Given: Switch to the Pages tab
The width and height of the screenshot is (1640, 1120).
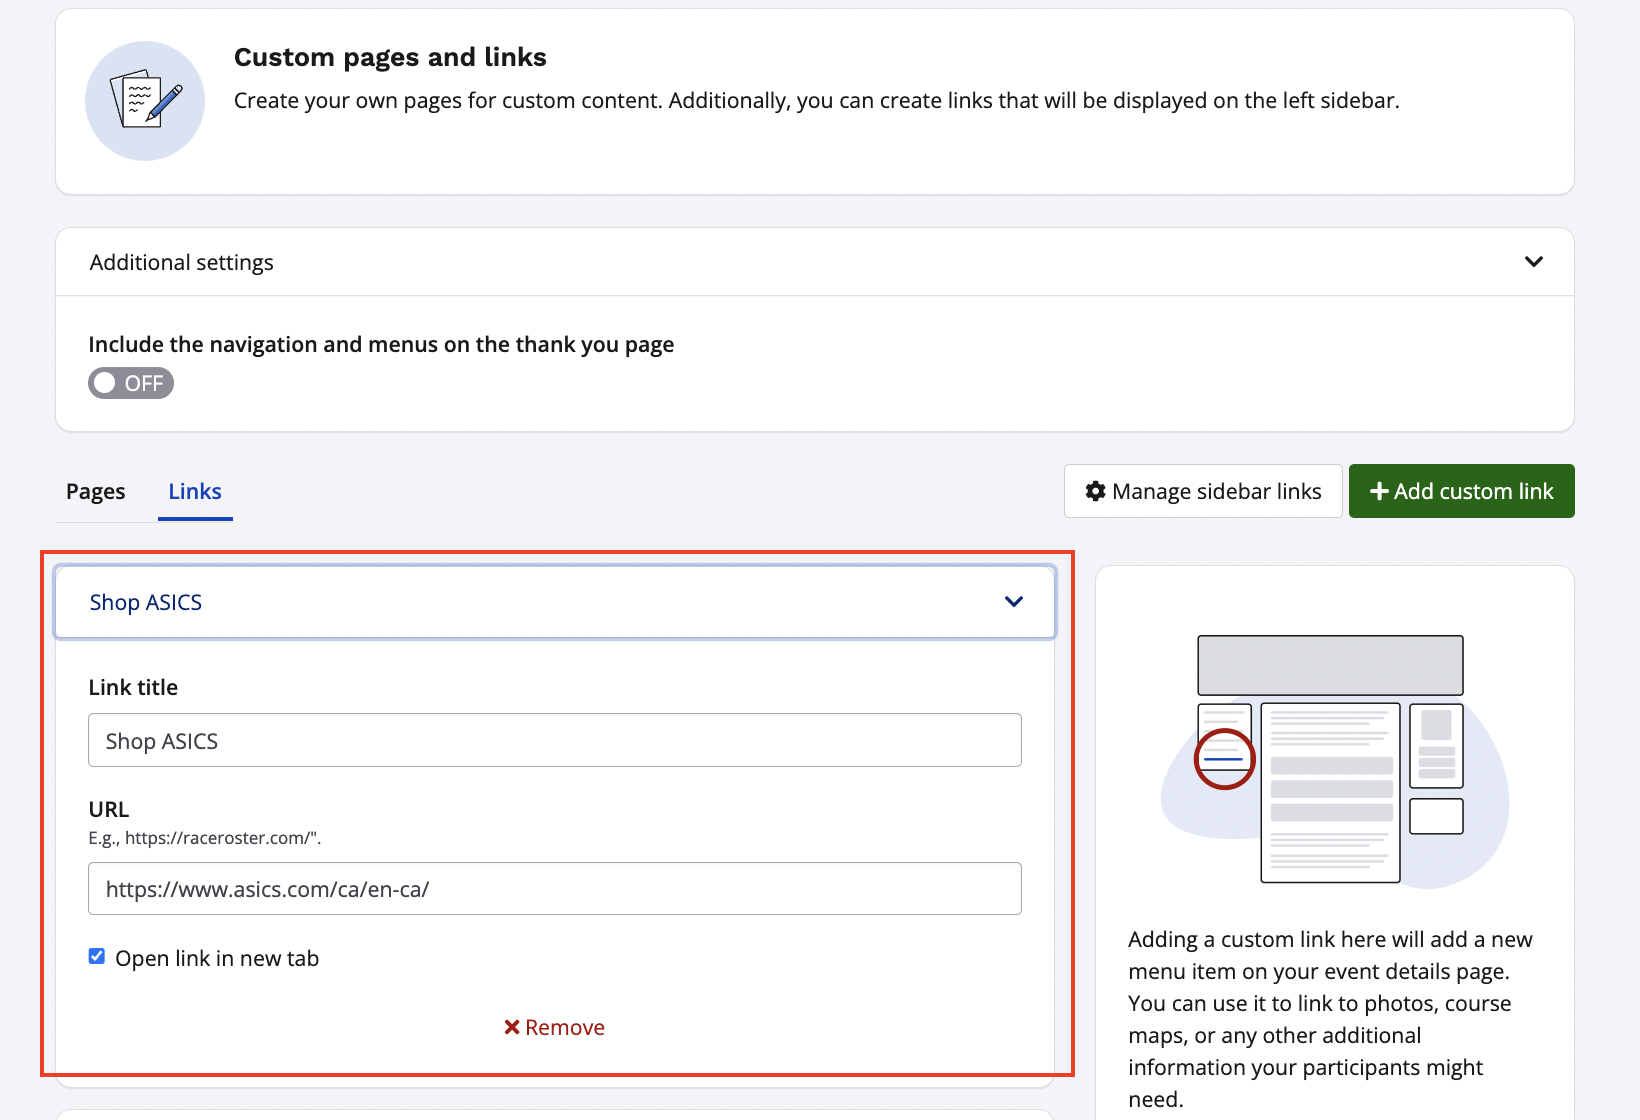Looking at the screenshot, I should point(96,491).
